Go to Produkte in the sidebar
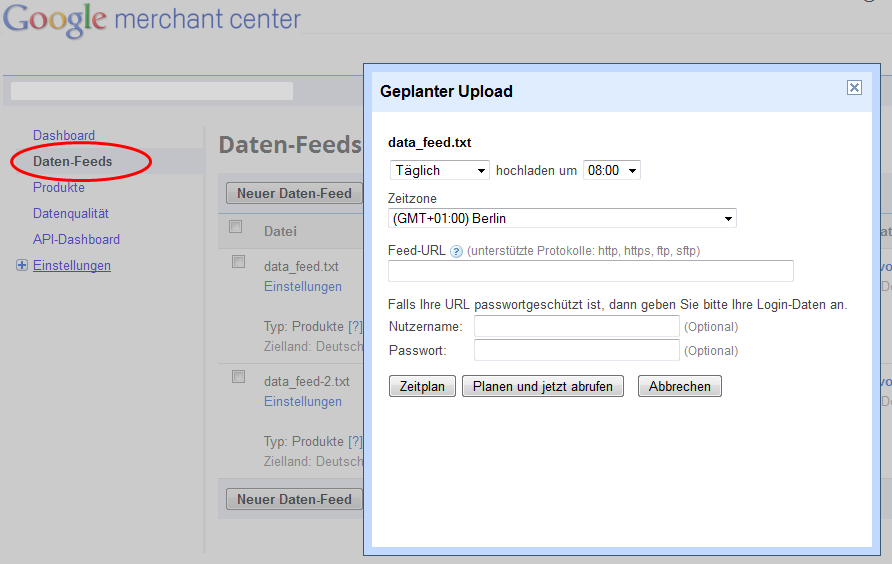Screen dimensions: 892x564 [59, 187]
